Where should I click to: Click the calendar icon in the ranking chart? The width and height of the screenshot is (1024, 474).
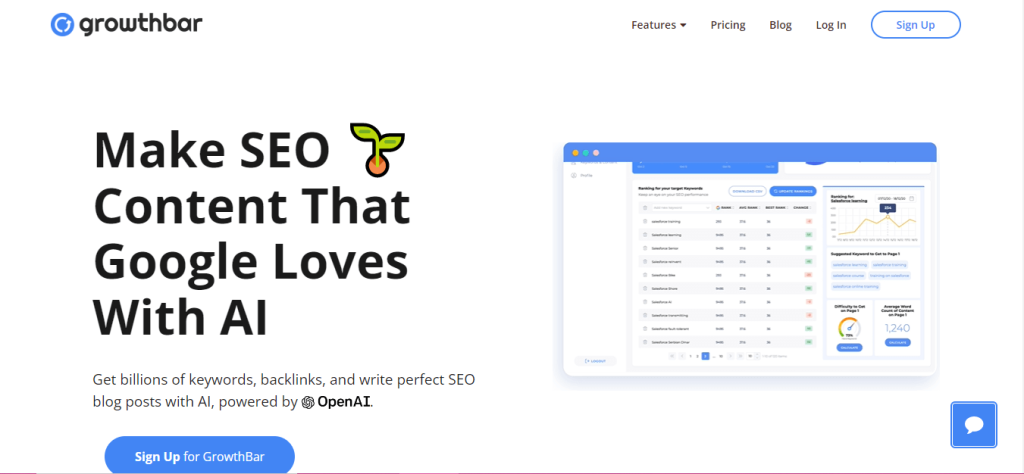(912, 198)
